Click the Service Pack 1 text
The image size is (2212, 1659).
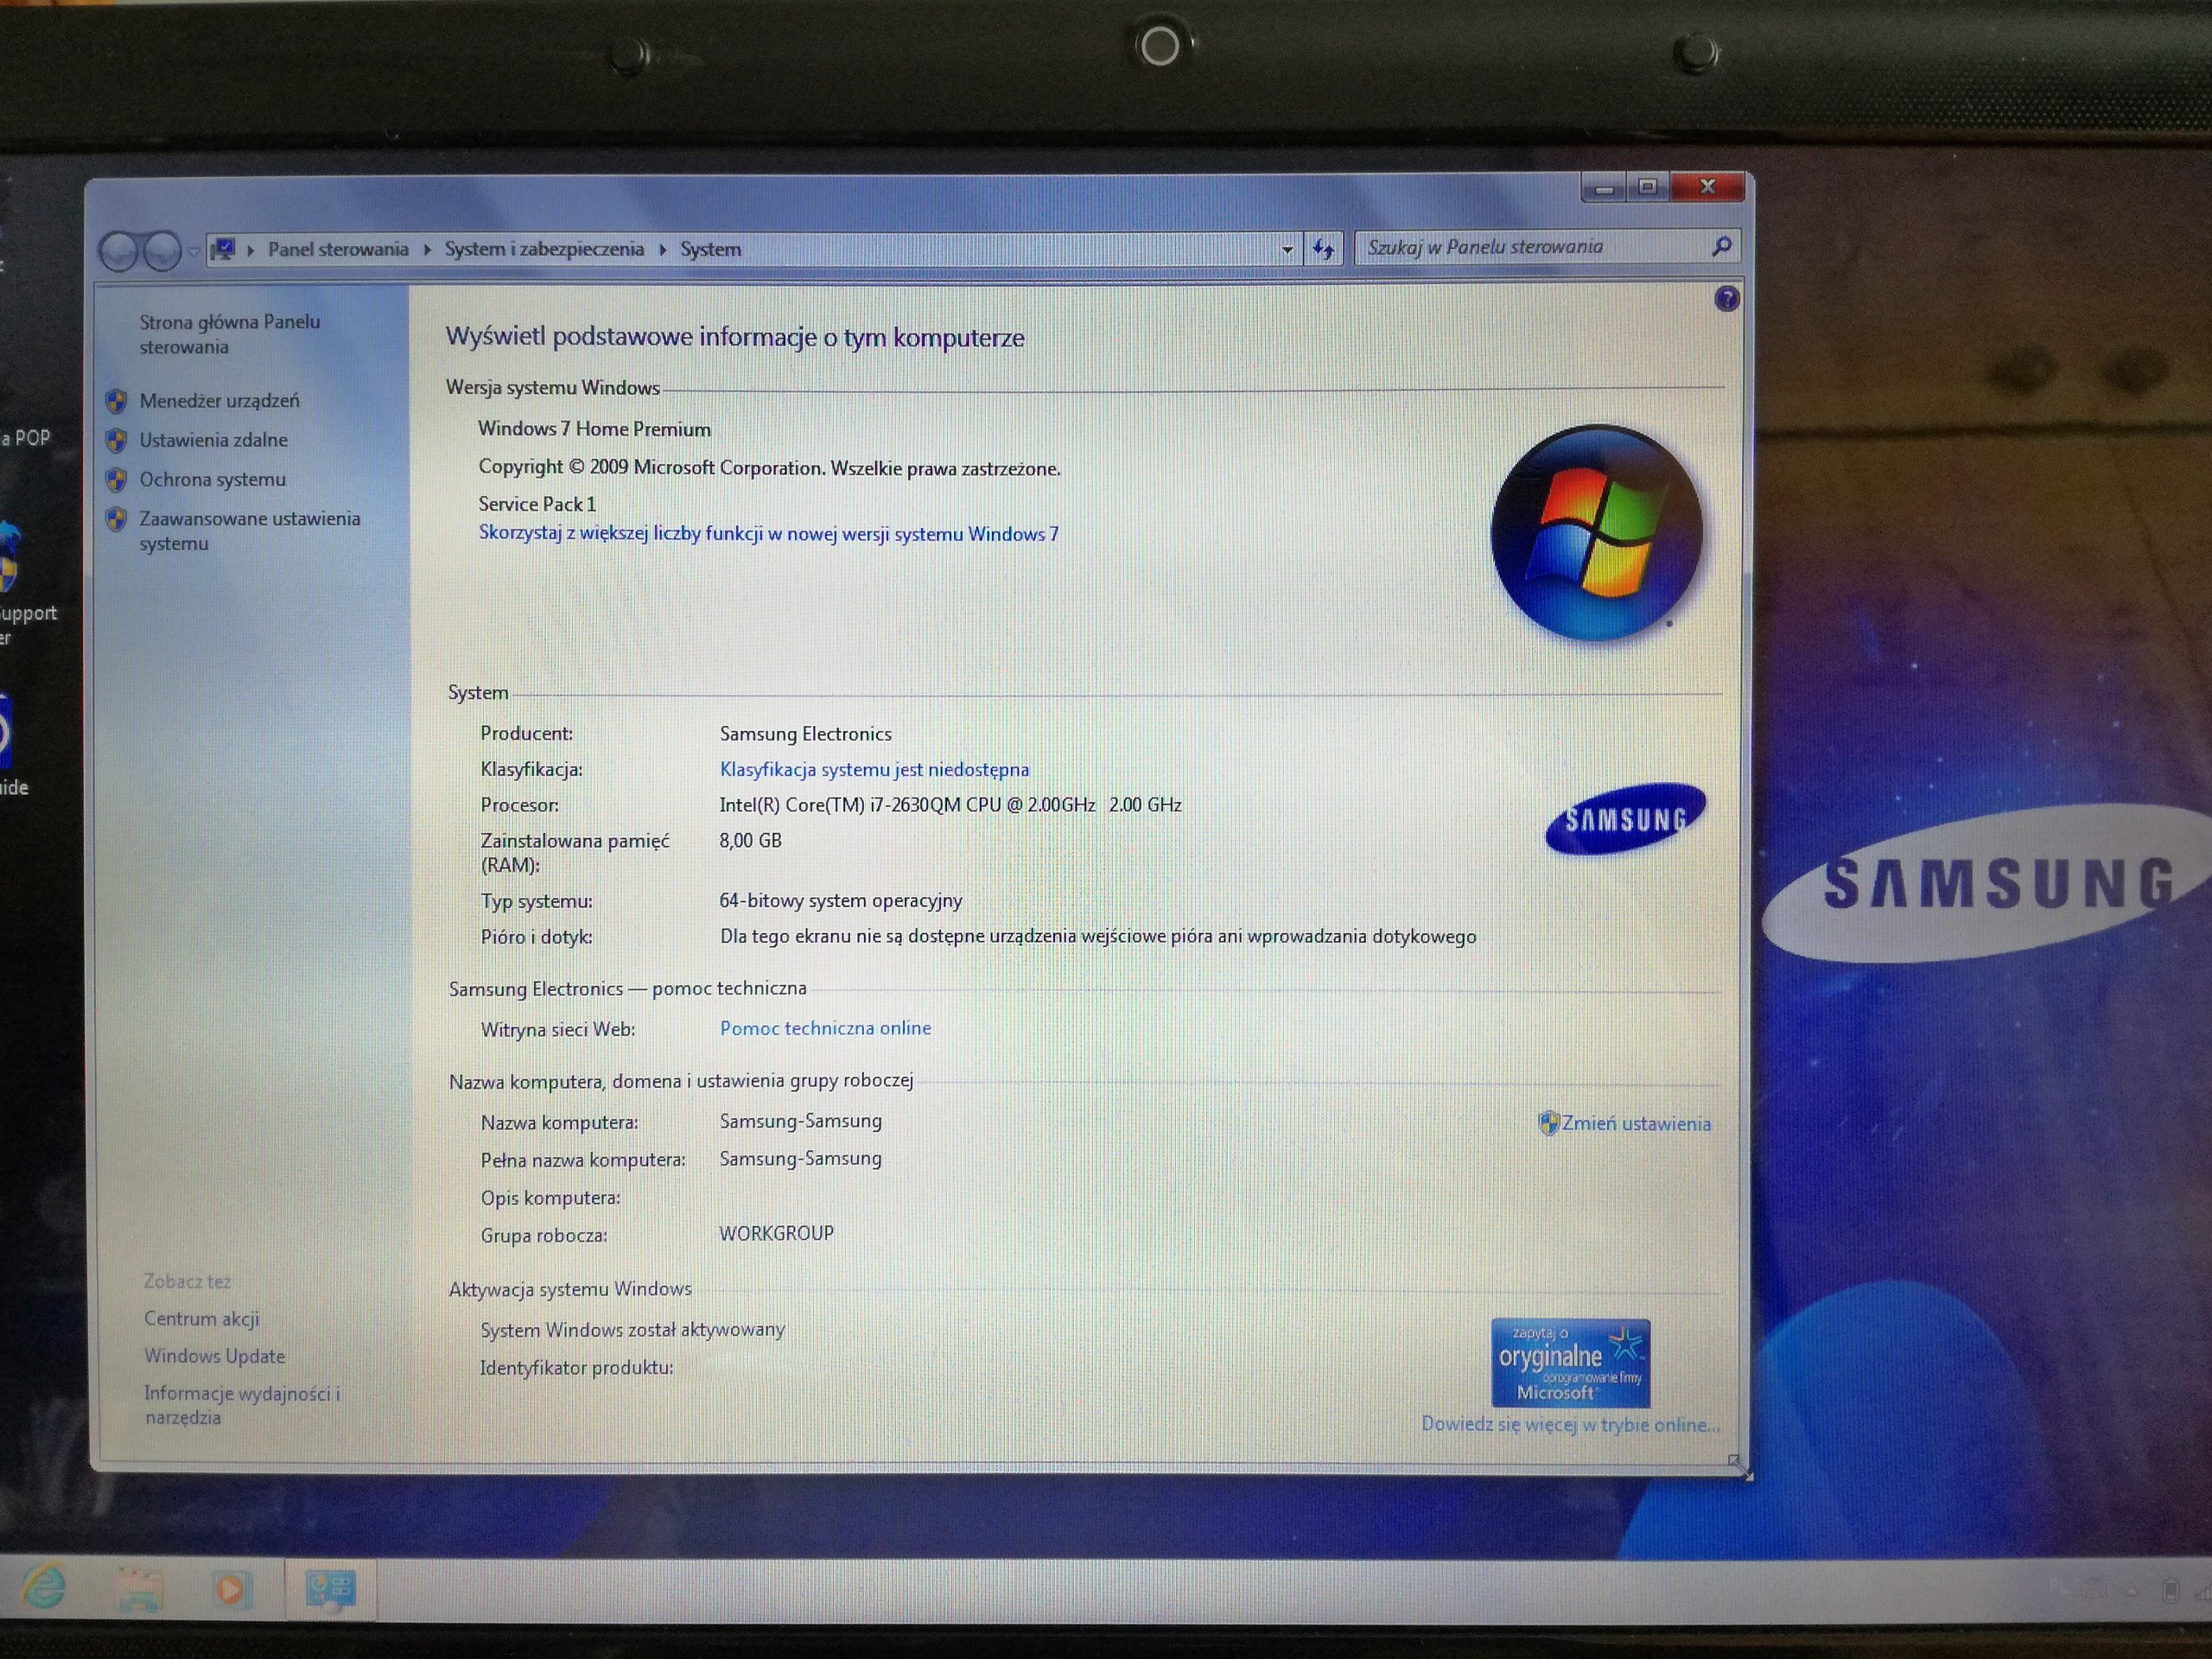(536, 504)
